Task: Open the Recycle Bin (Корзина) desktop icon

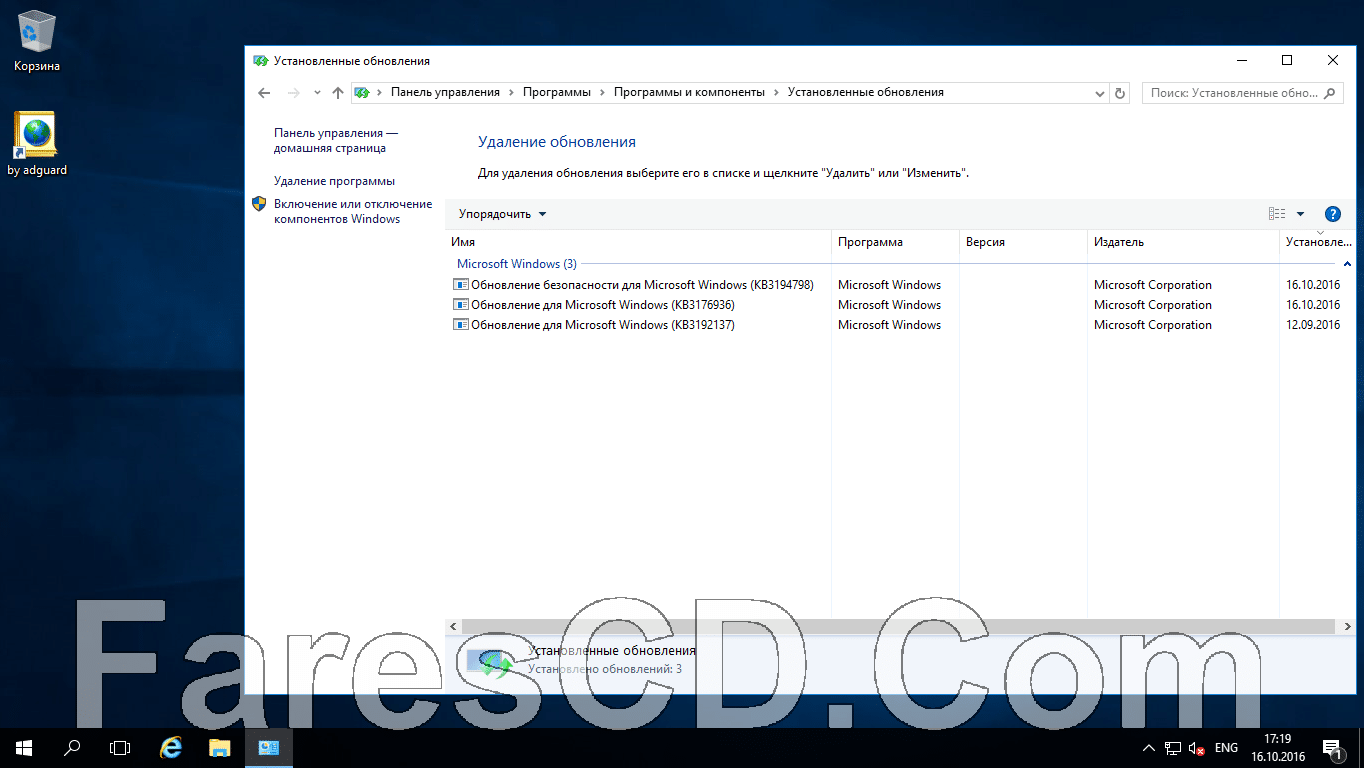Action: [37, 42]
